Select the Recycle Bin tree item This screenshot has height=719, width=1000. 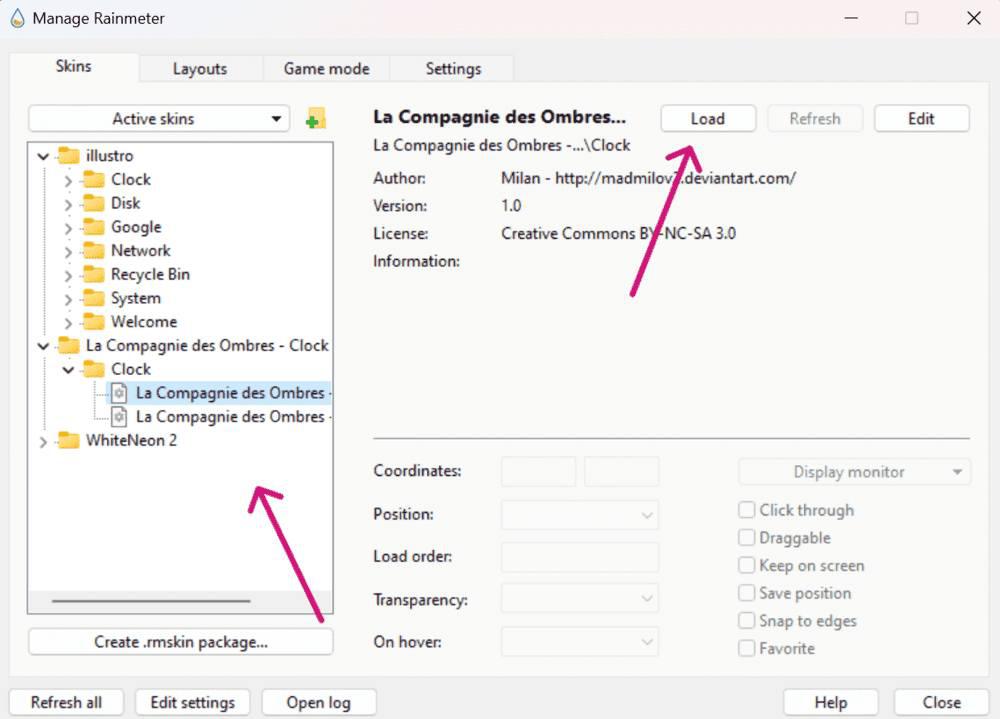coord(151,274)
